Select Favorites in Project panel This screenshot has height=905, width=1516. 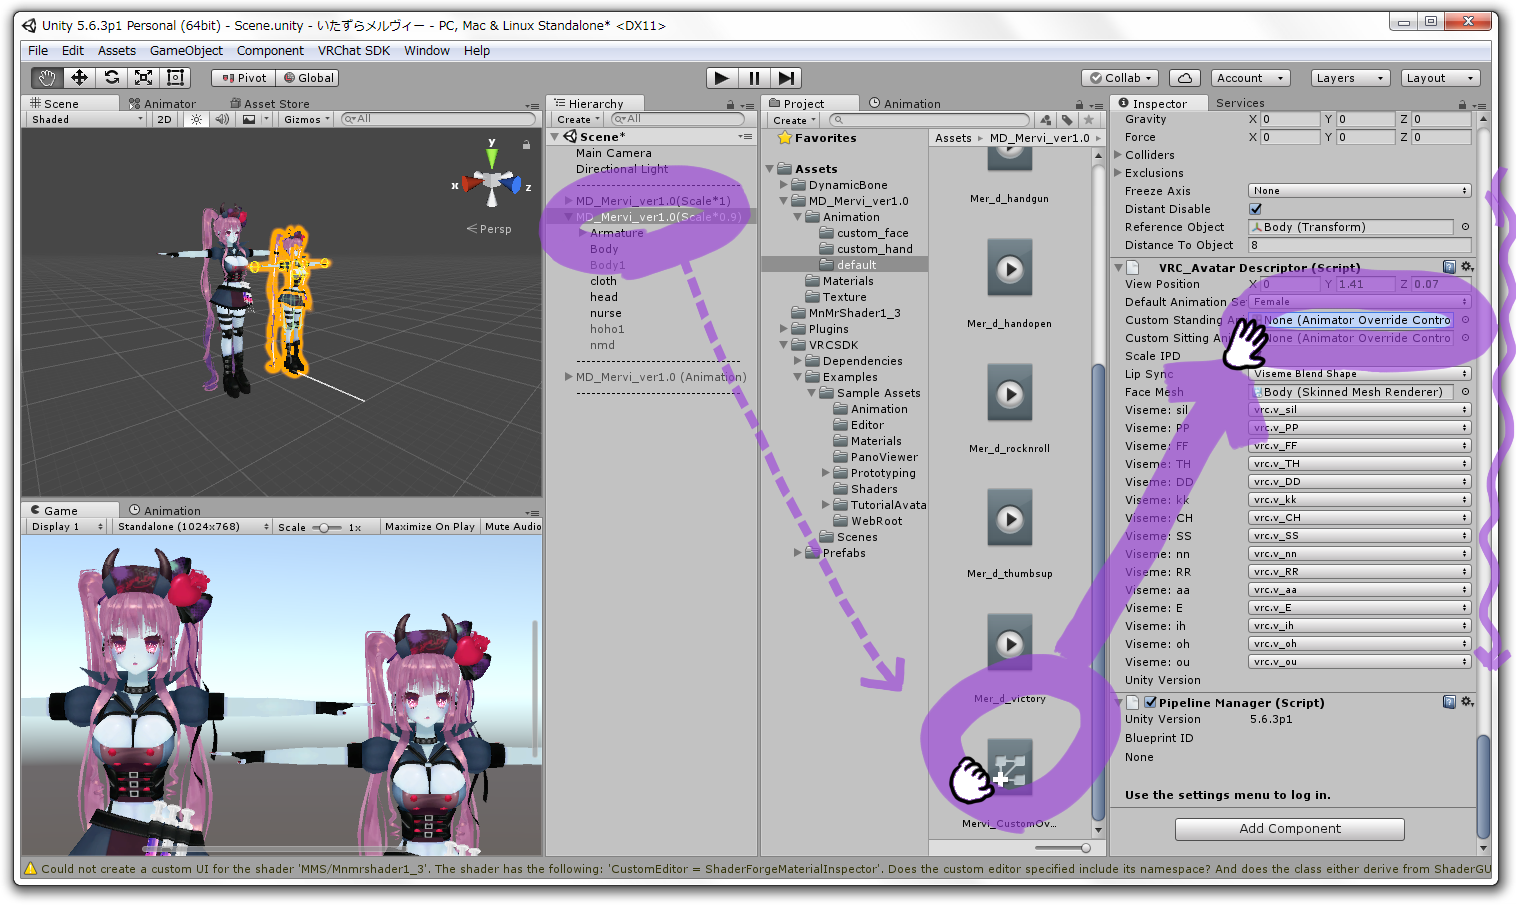(817, 138)
